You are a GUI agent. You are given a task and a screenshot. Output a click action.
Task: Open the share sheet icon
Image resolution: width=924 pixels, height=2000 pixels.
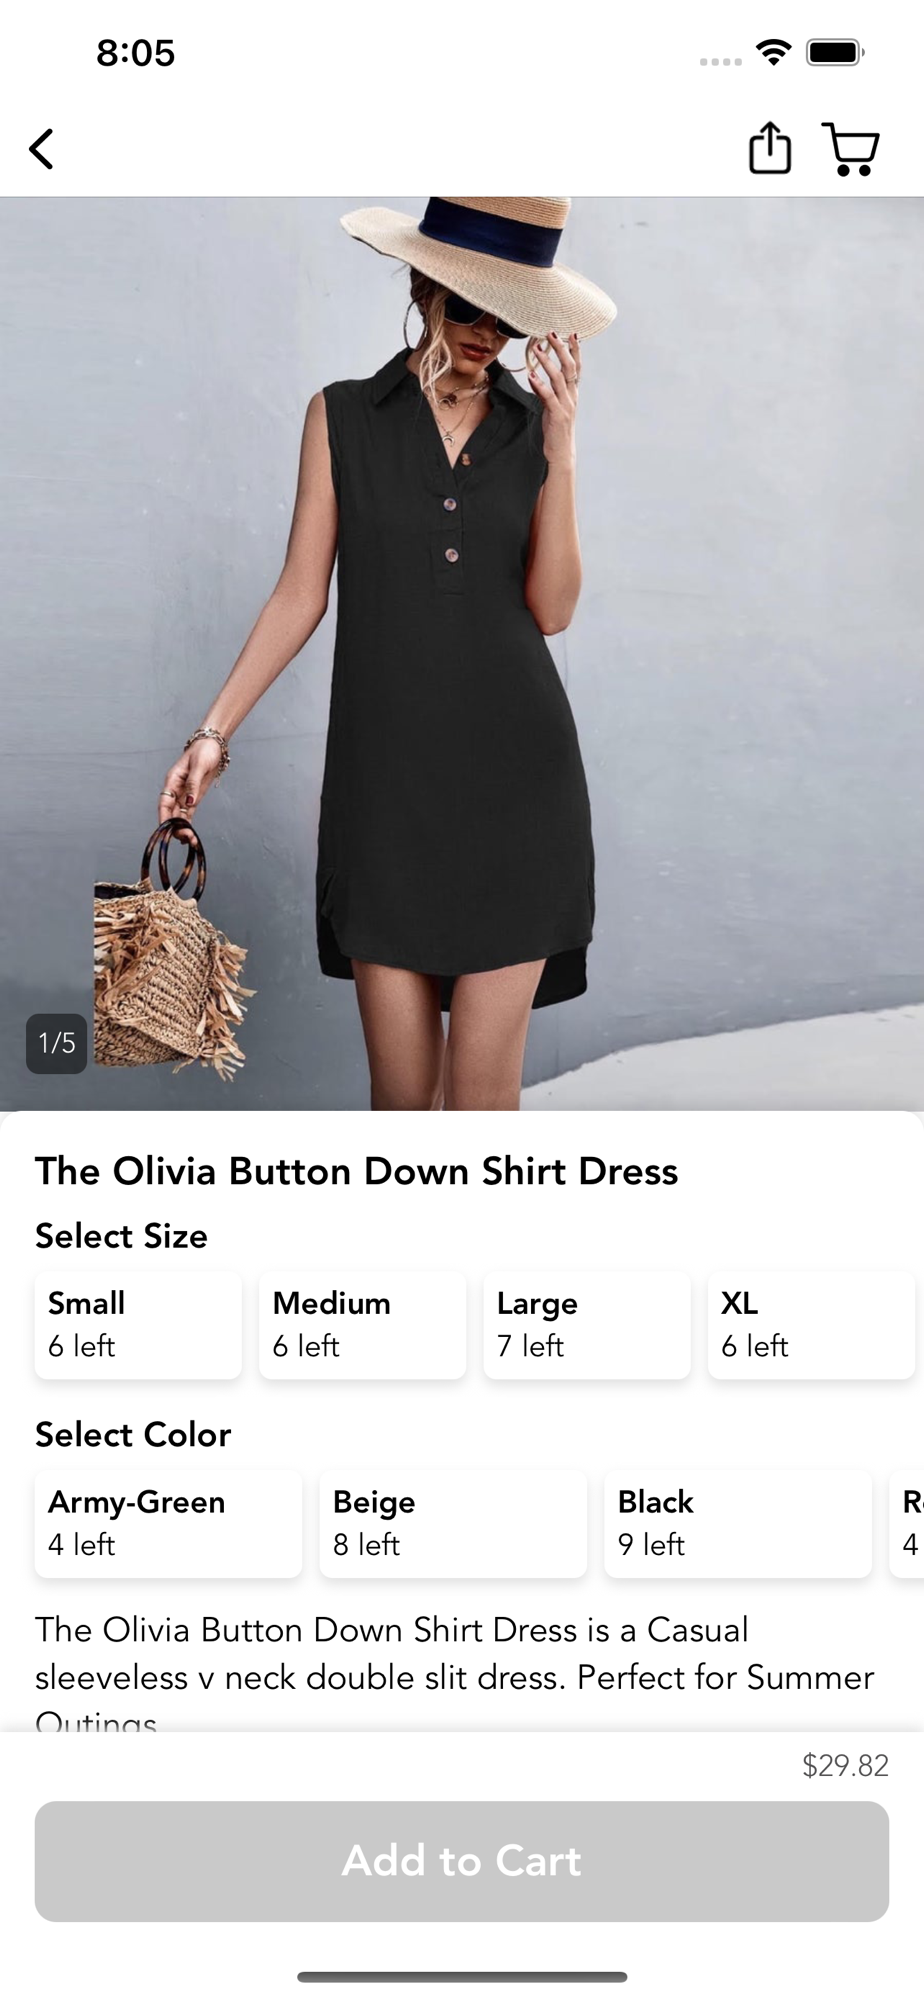pyautogui.click(x=770, y=148)
